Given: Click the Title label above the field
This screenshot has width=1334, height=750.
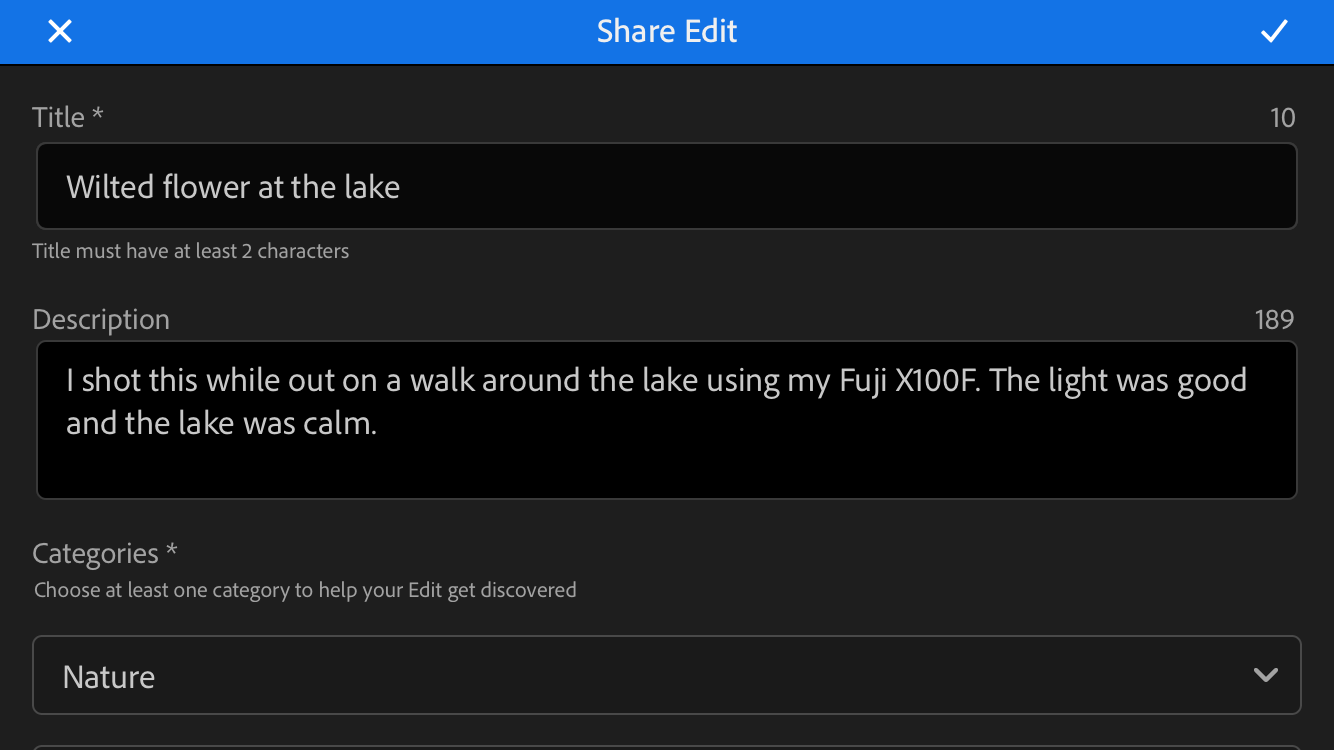Looking at the screenshot, I should point(67,117).
